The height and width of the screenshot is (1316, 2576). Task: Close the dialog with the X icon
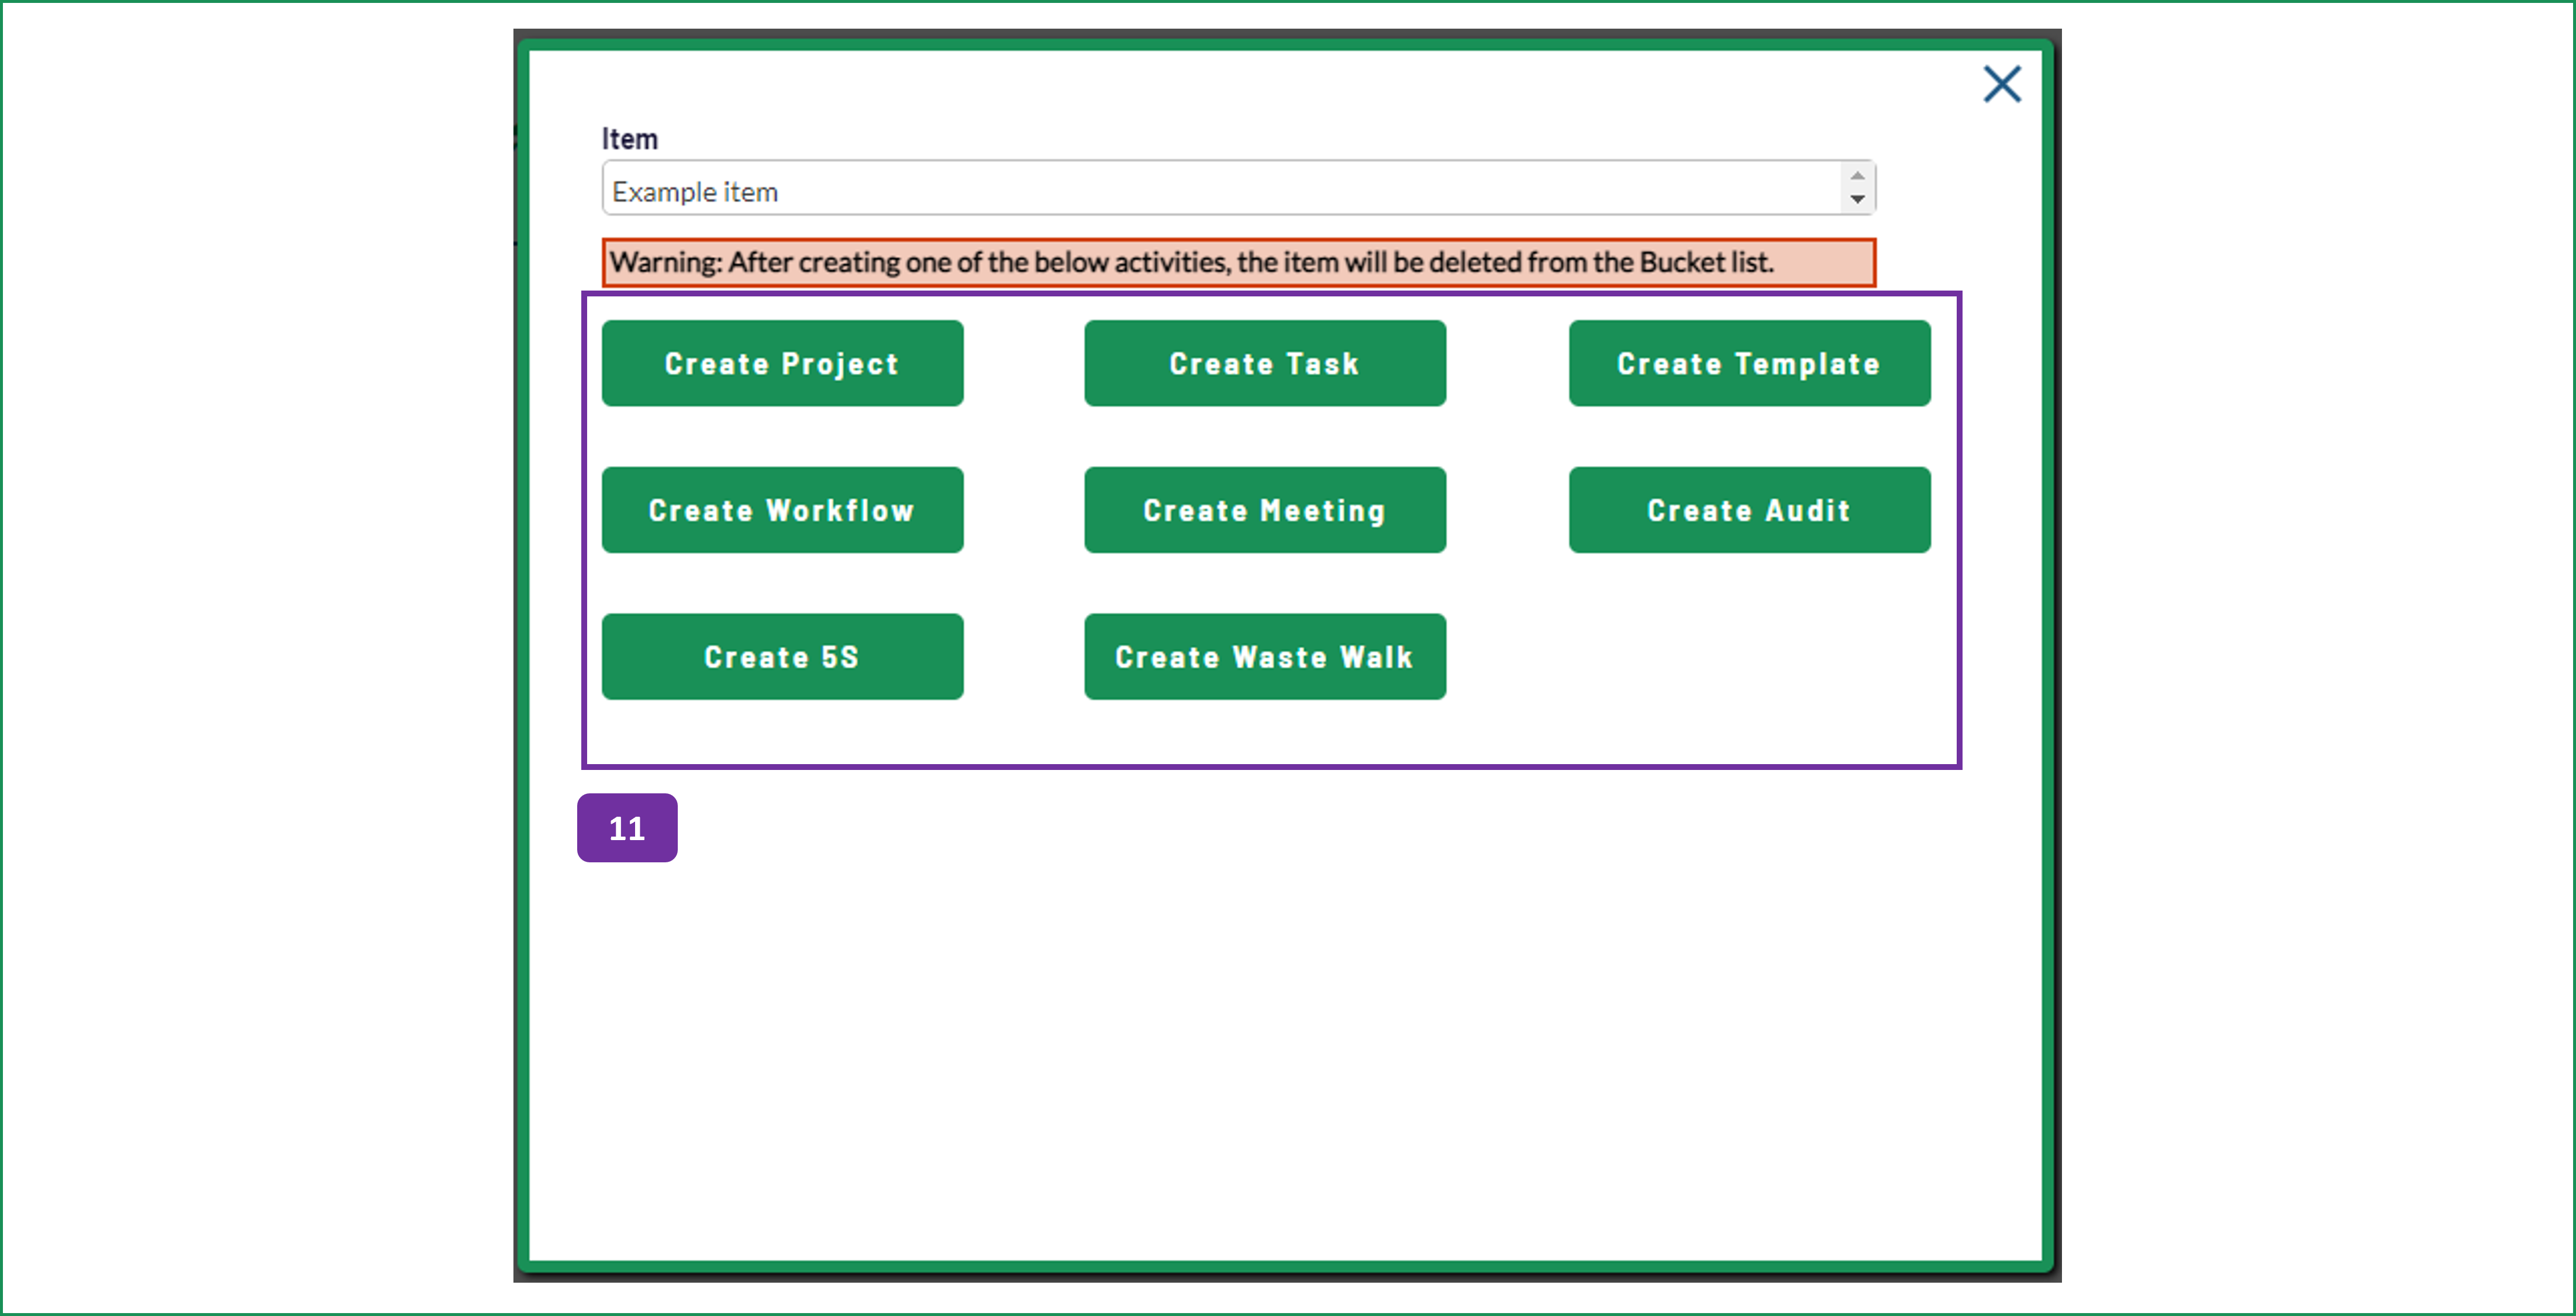2002,84
